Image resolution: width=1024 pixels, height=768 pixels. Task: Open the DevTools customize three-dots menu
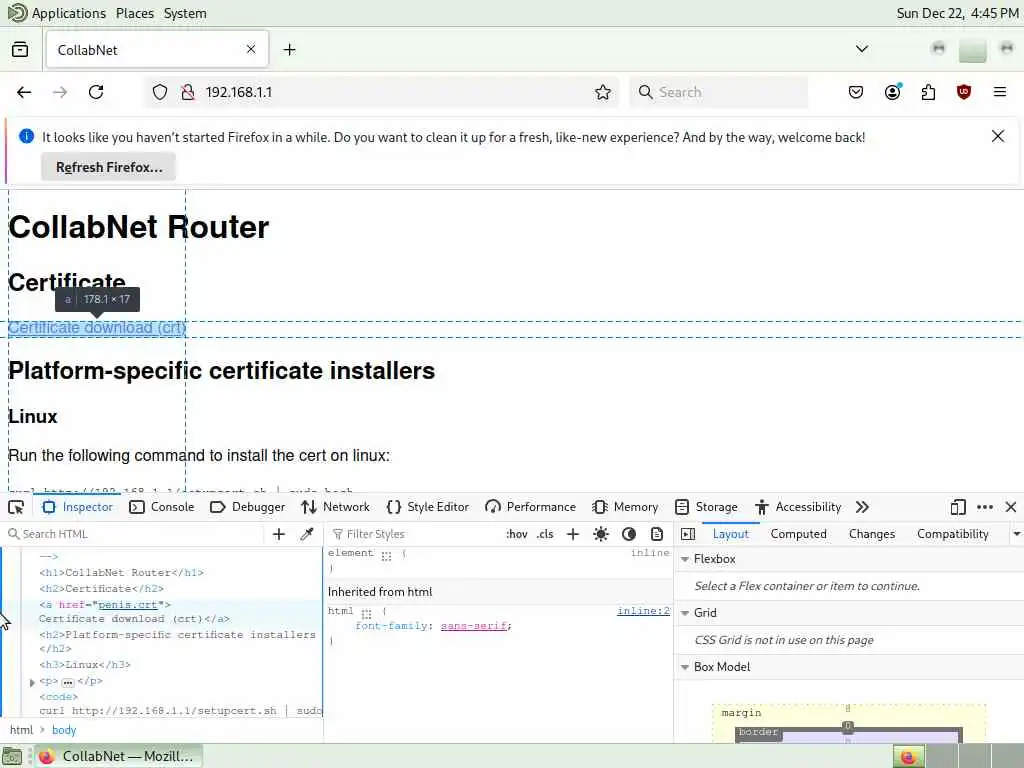coord(985,507)
